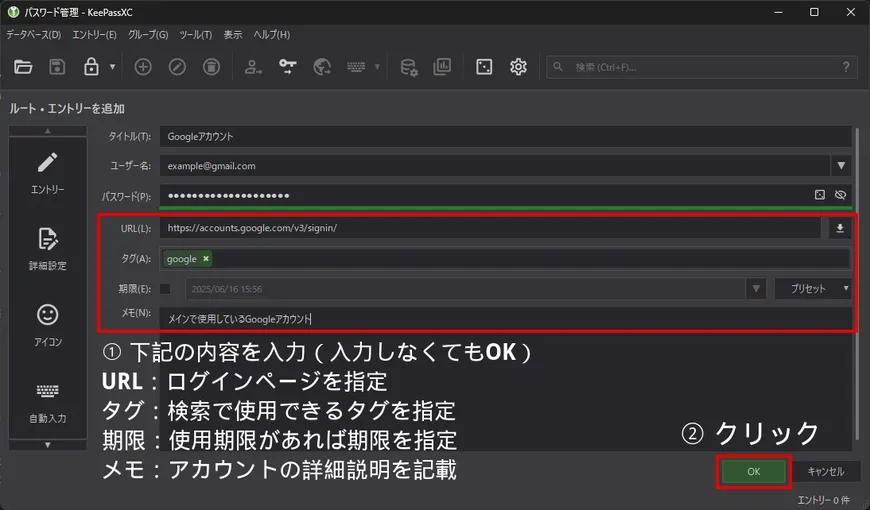Select the アイコン sidebar section
Screen dimensions: 870x510
tap(48, 326)
